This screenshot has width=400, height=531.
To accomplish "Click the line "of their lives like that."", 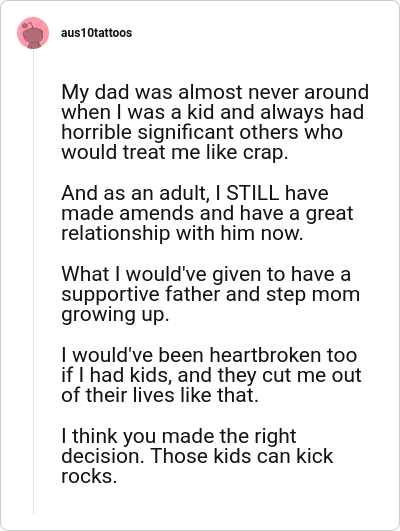I will click(x=160, y=395).
